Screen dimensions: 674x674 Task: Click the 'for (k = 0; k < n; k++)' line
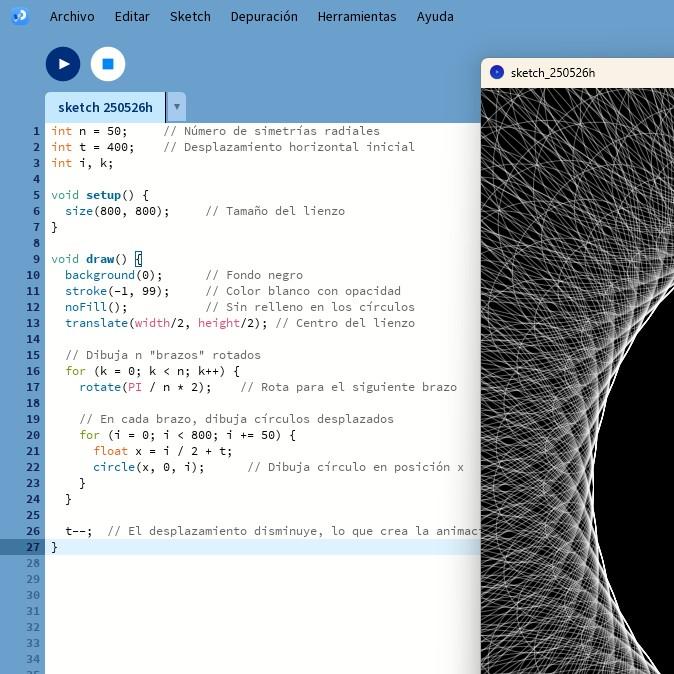click(x=153, y=371)
